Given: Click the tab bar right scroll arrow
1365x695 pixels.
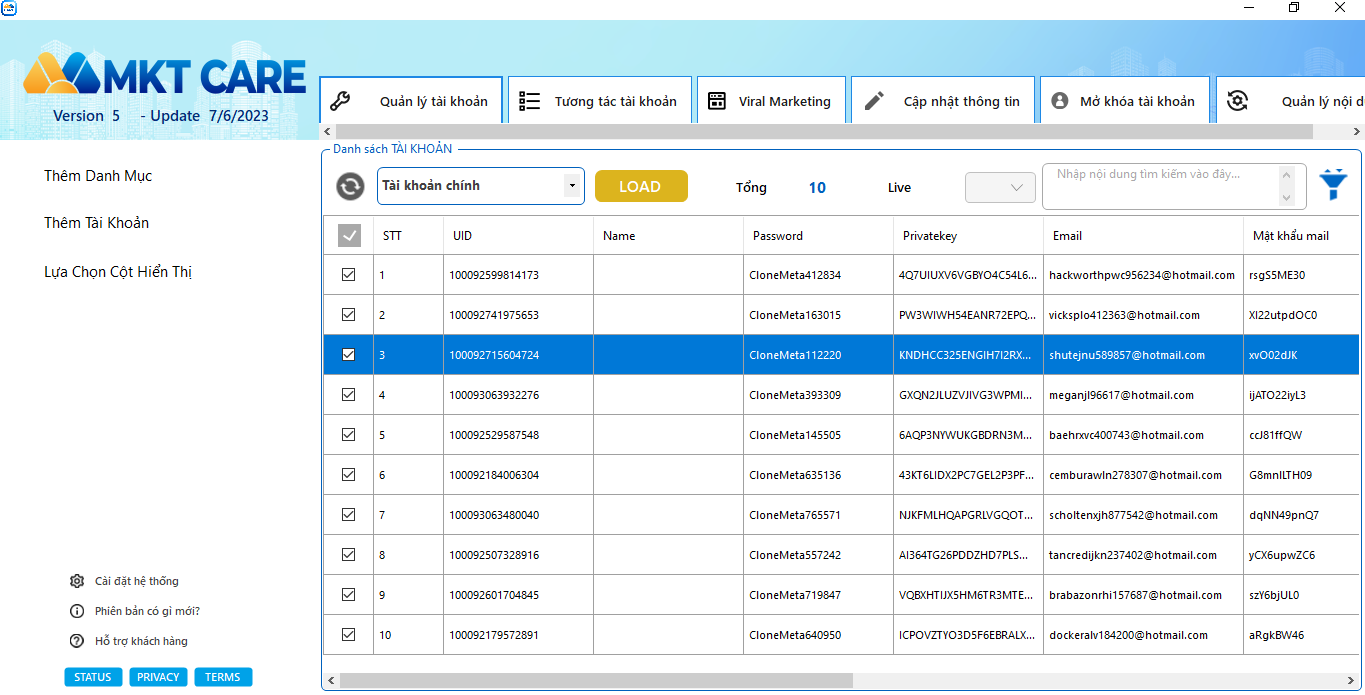Looking at the screenshot, I should [1357, 132].
